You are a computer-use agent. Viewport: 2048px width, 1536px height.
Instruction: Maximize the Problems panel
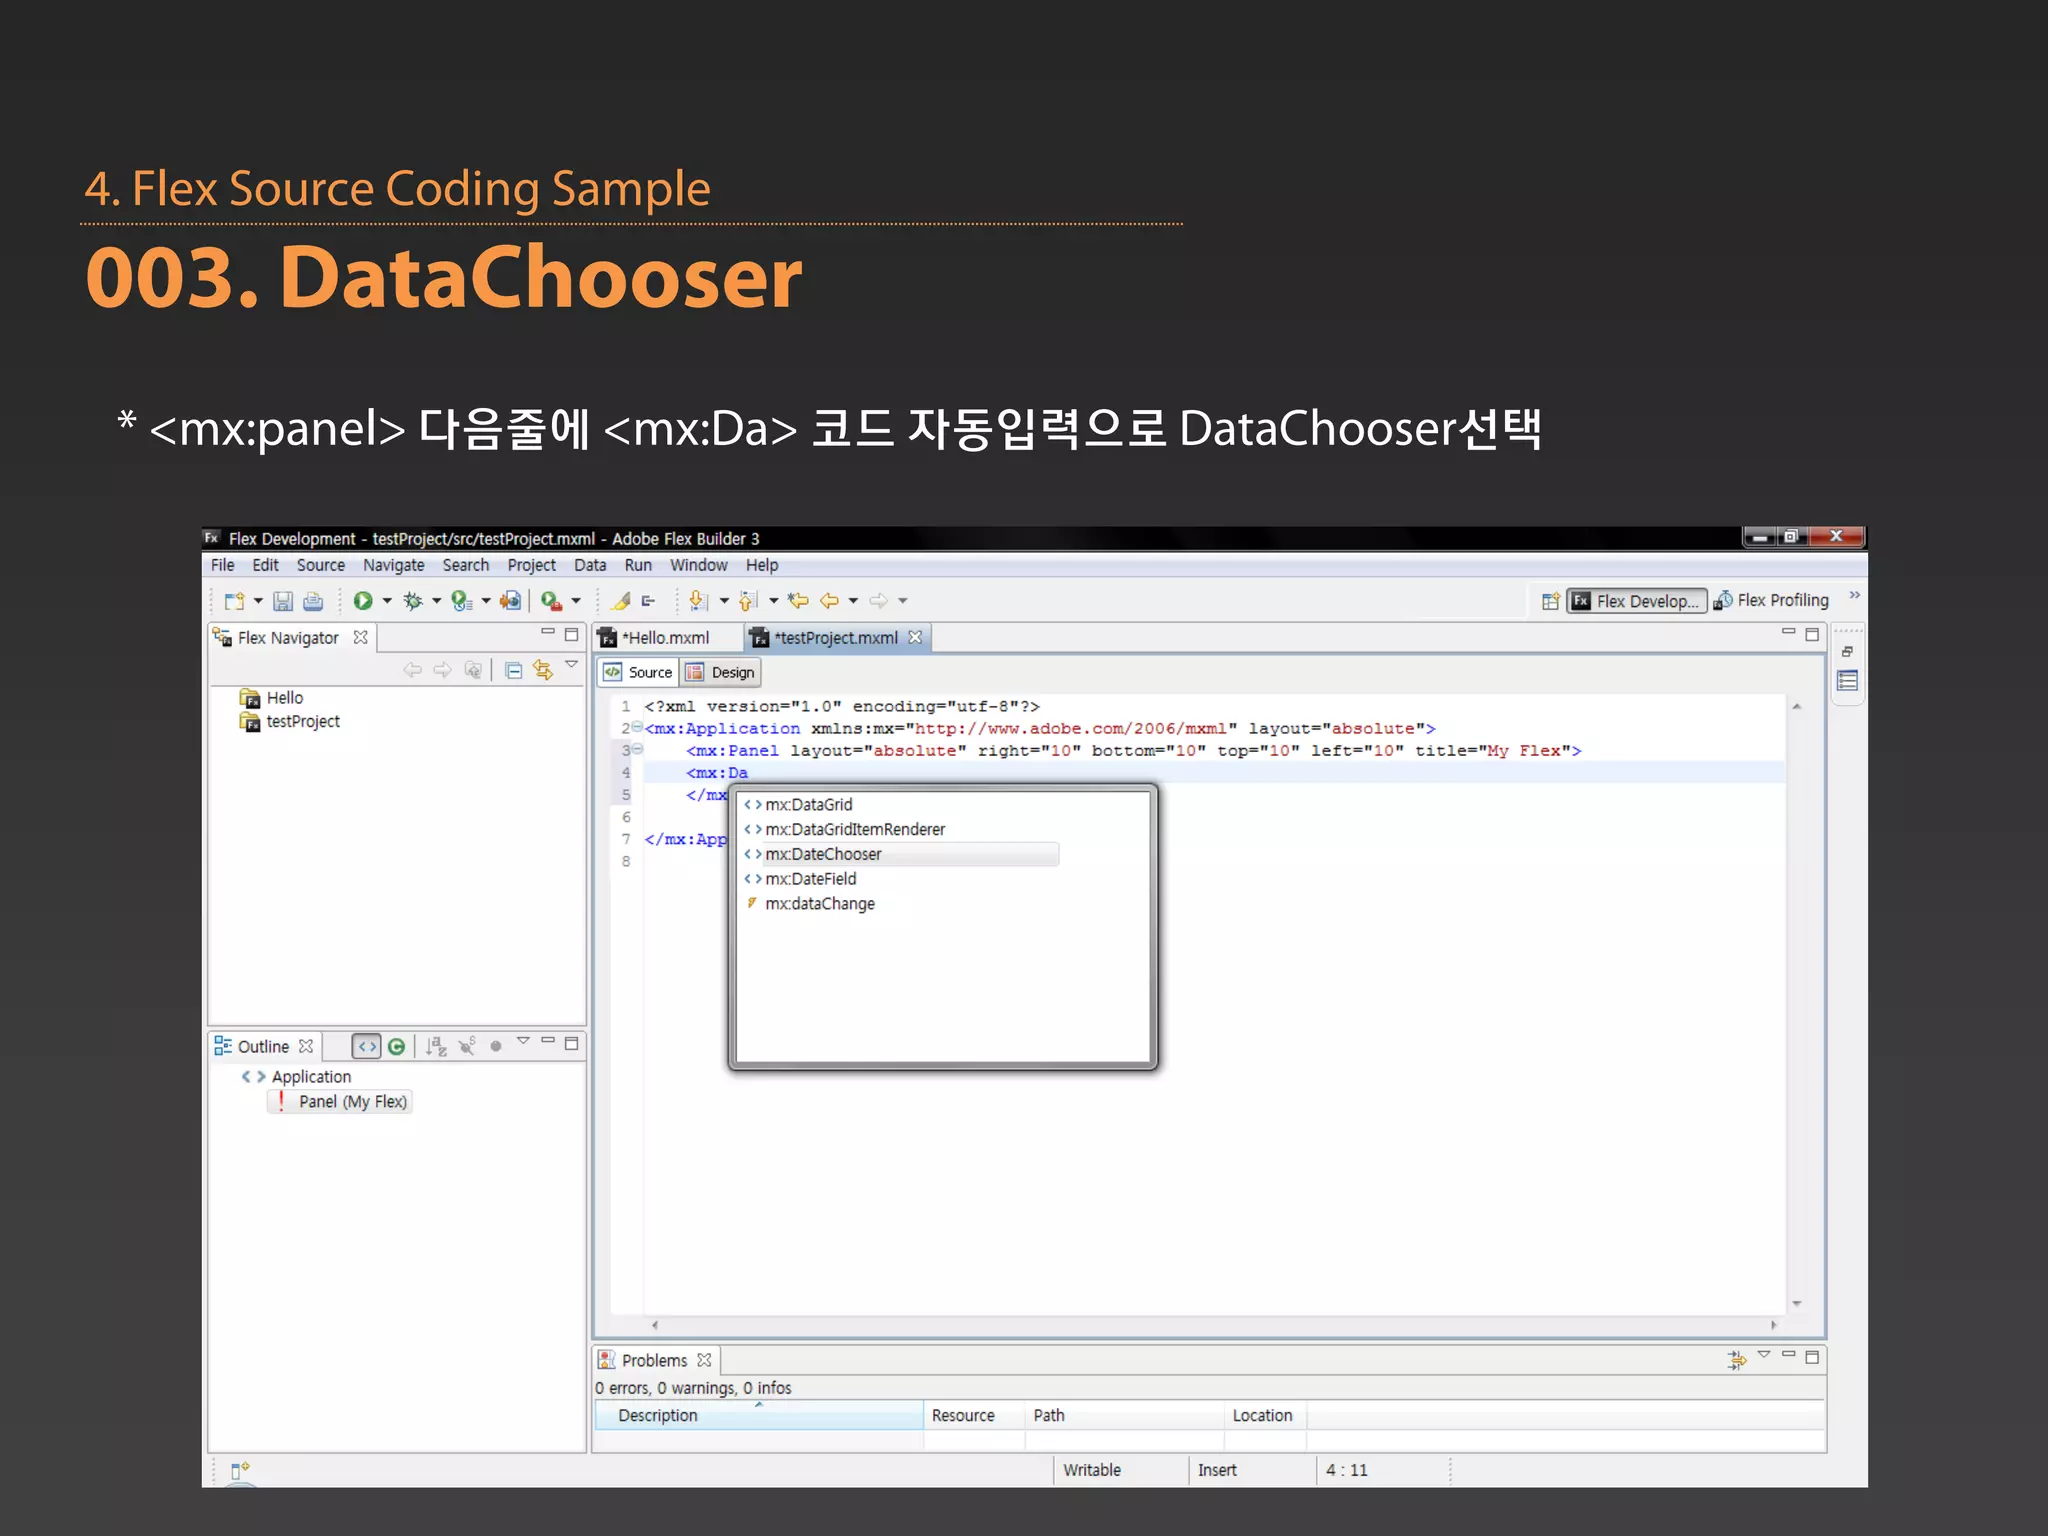pos(1812,1358)
